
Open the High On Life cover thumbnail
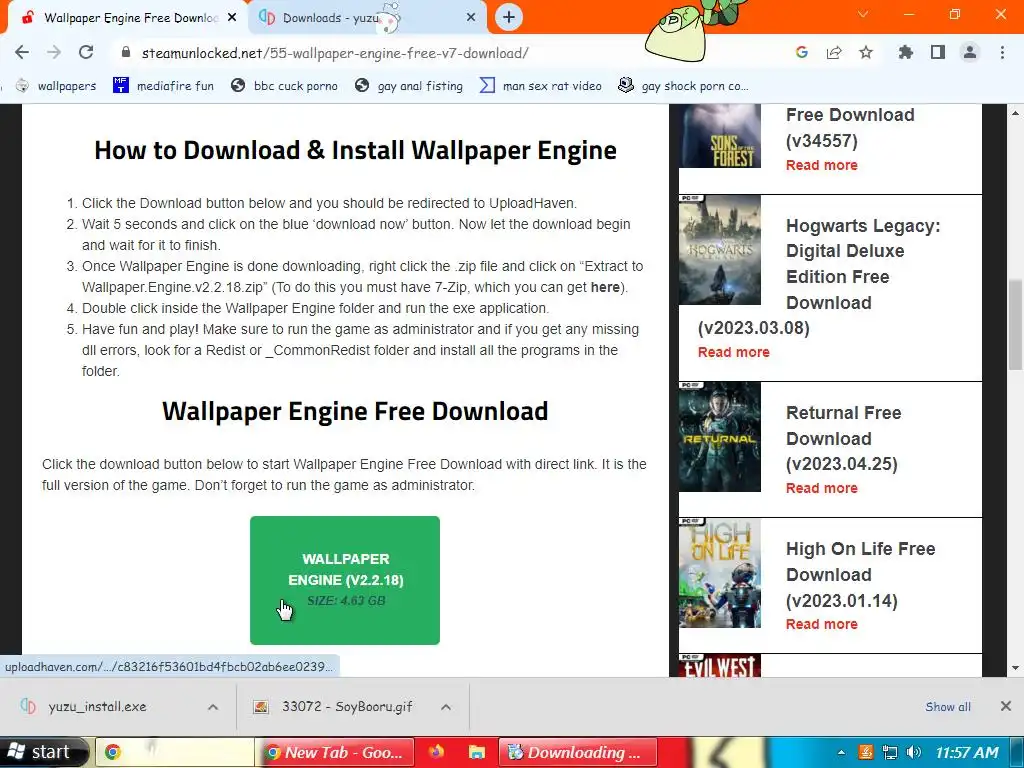(x=720, y=573)
